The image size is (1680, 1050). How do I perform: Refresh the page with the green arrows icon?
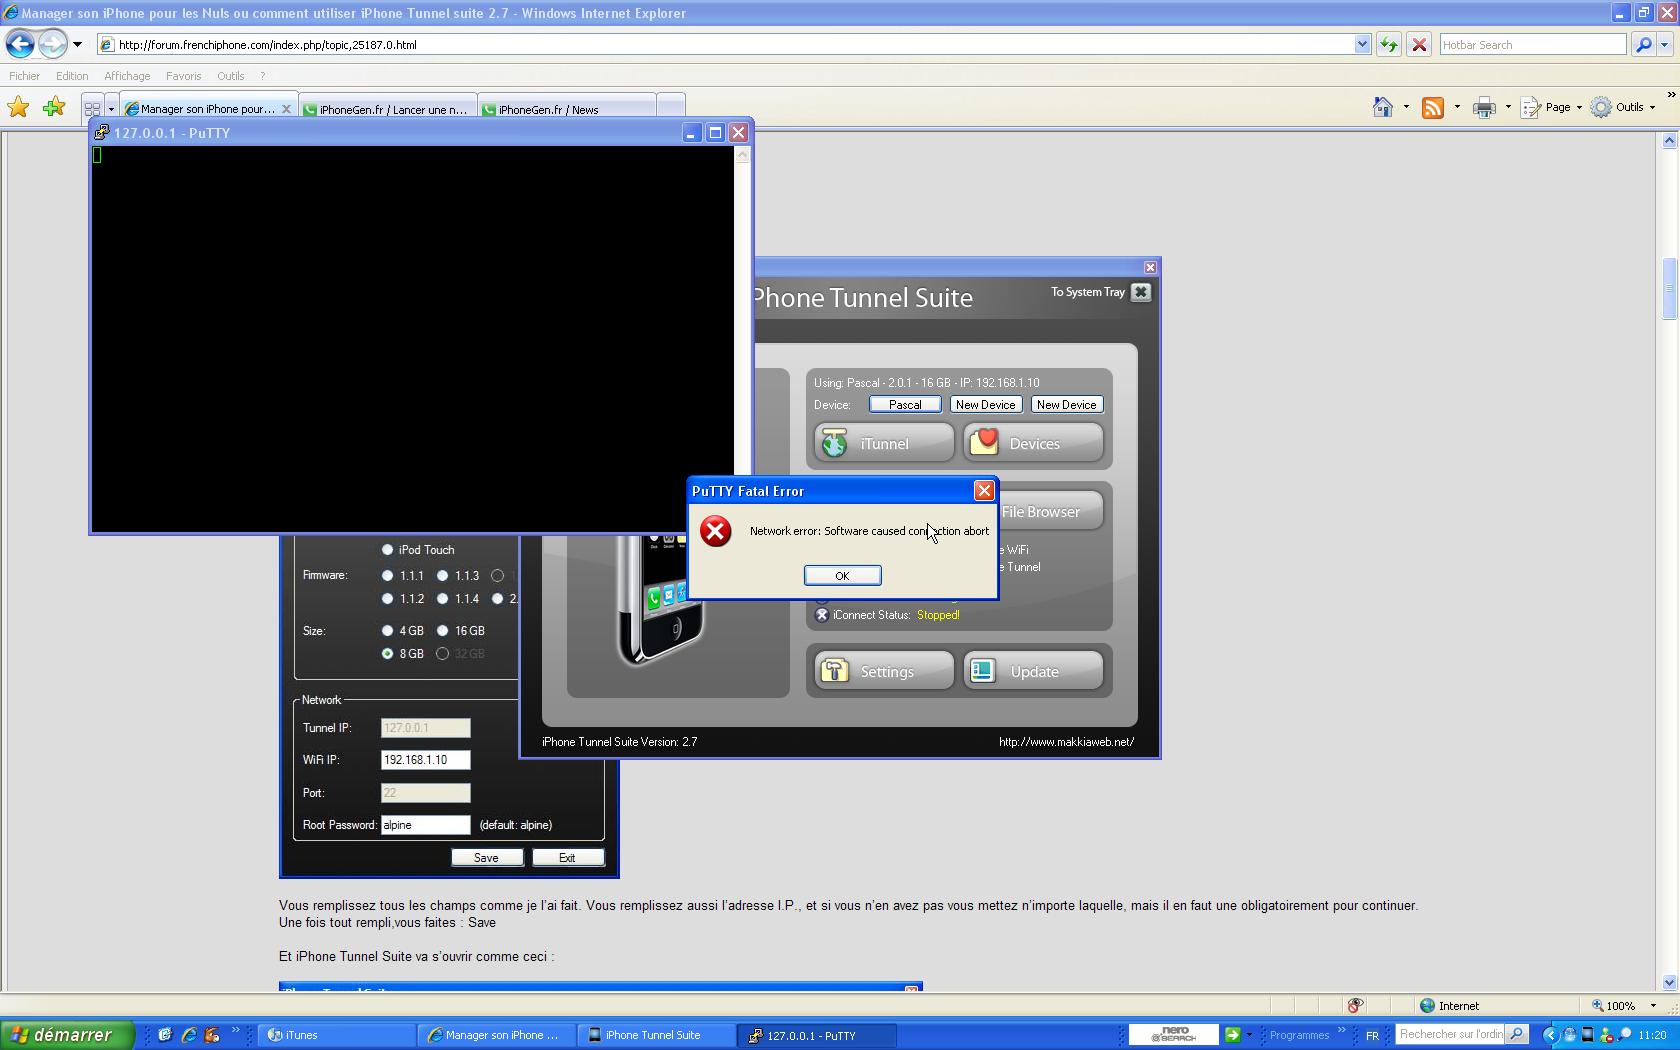[x=1388, y=44]
